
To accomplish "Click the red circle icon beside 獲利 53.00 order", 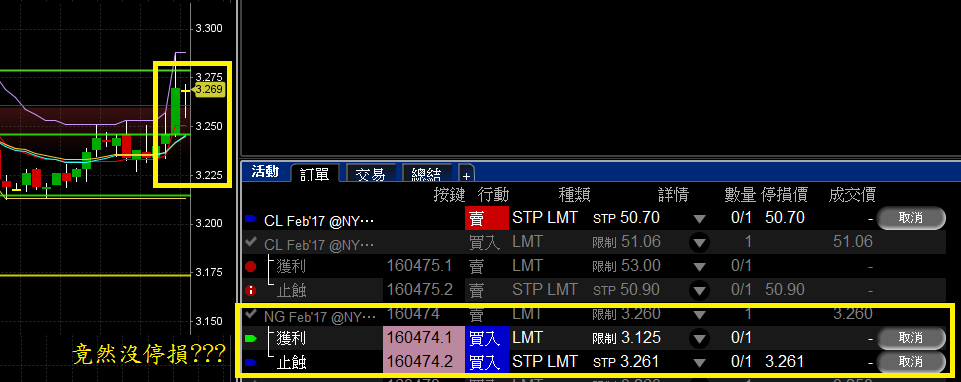I will (250, 266).
